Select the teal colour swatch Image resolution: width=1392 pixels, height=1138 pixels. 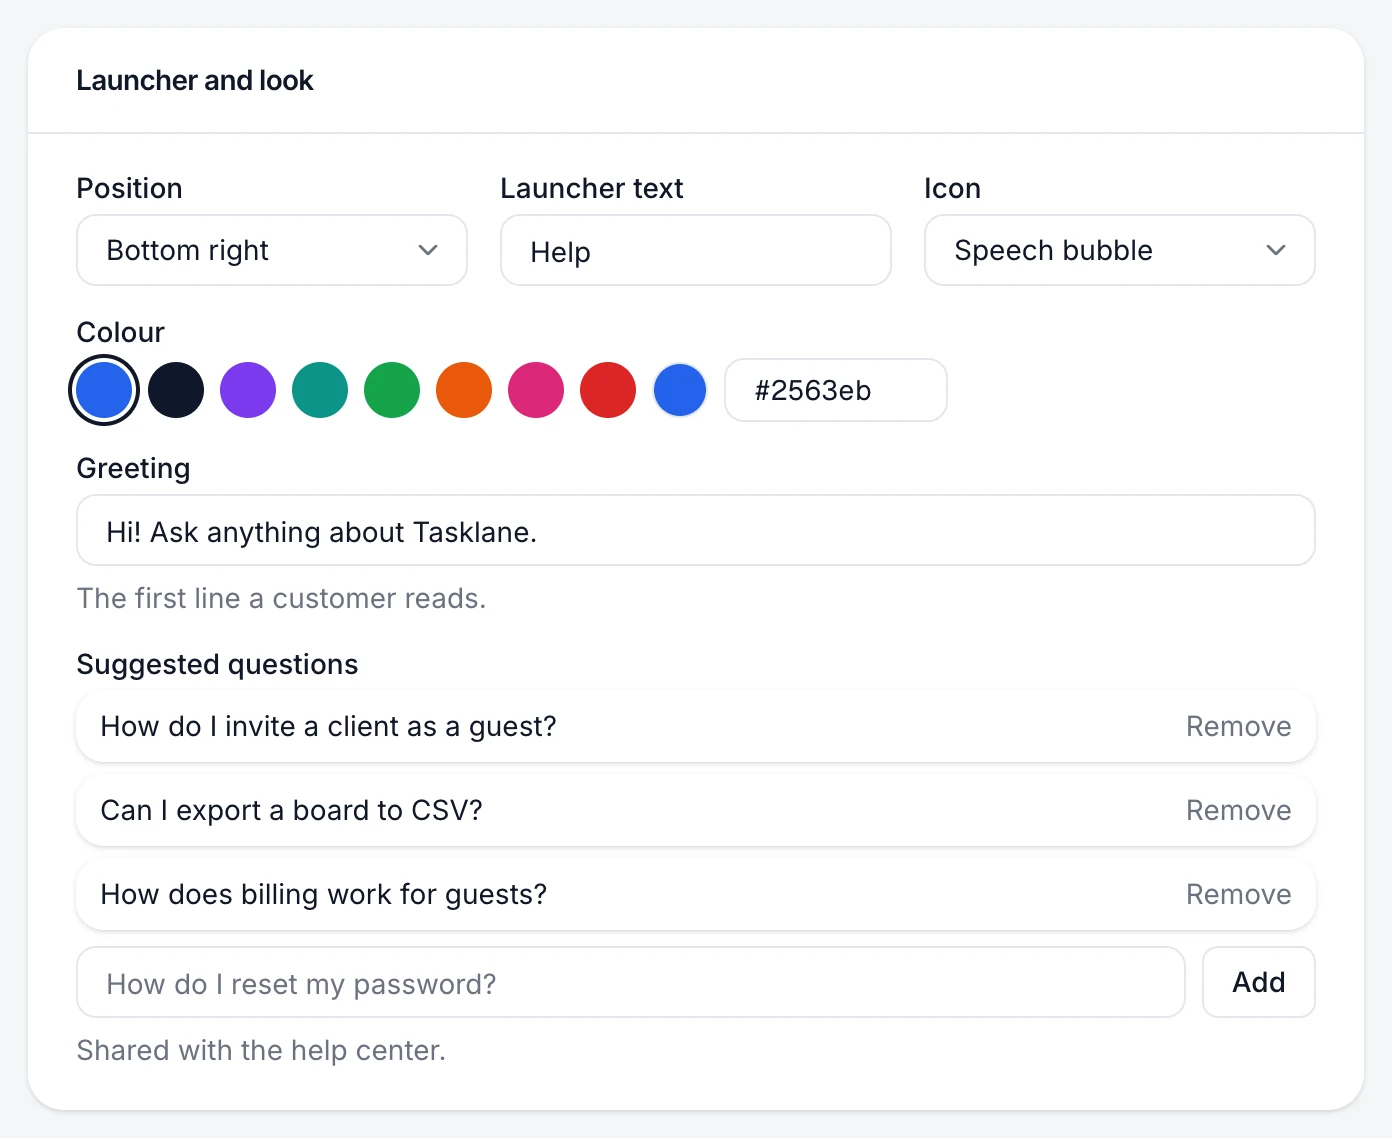coord(320,390)
